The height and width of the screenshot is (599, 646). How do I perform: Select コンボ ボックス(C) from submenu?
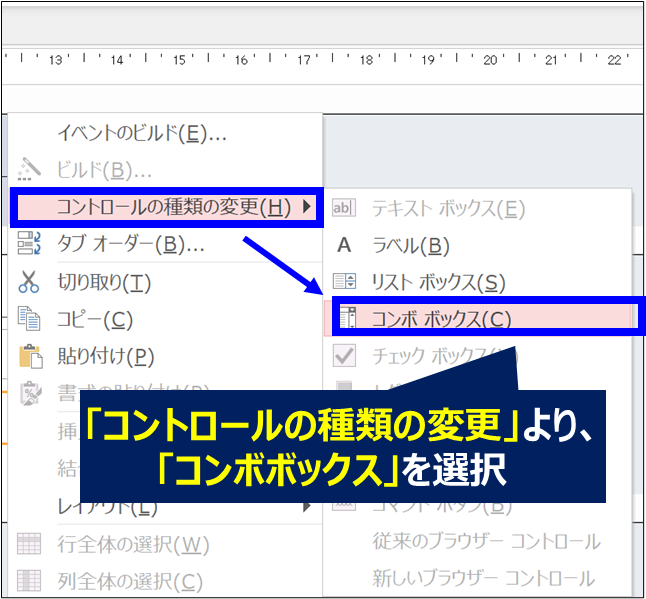[x=441, y=319]
